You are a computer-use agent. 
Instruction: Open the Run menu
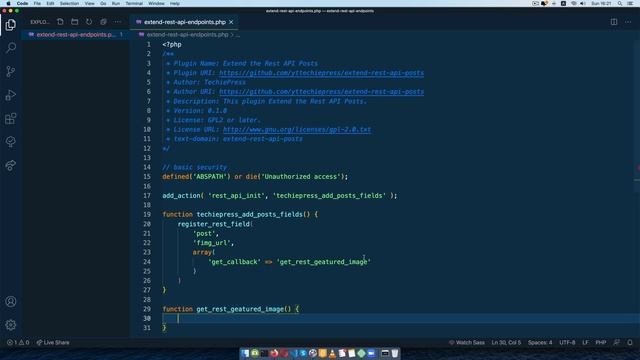[116, 3]
